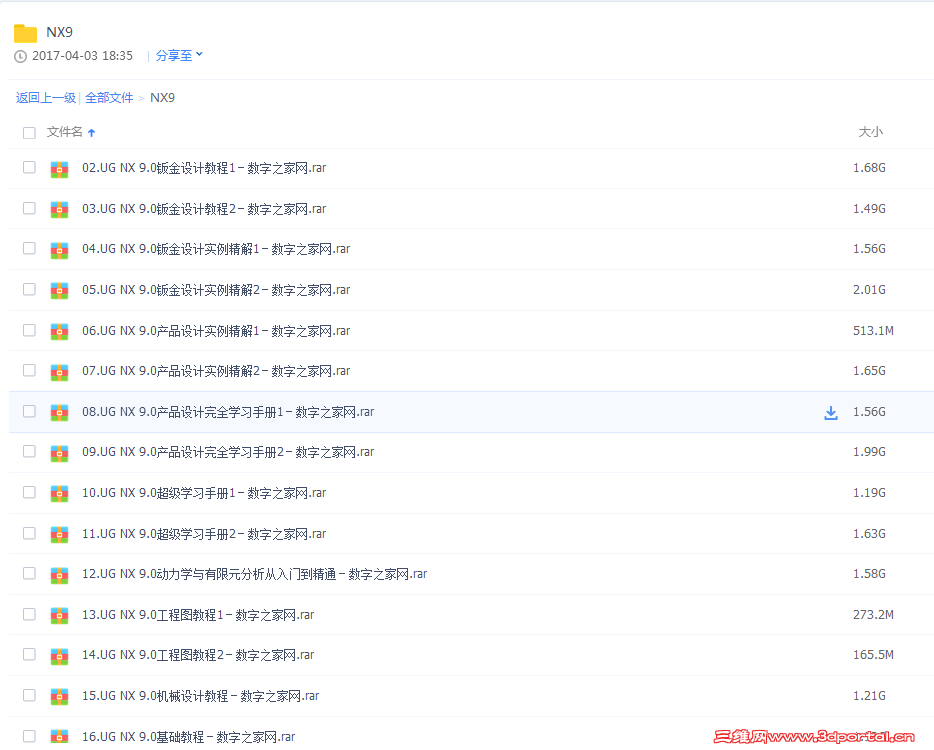Check the box for 04.UG NX 9.0钣金设计实例精解1
This screenshot has width=934, height=750.
[29, 248]
